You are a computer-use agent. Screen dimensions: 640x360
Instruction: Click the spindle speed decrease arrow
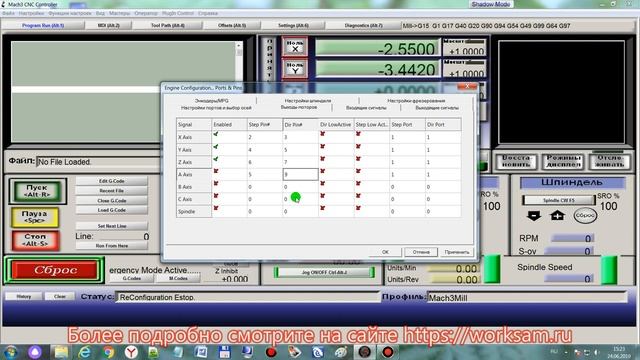[534, 216]
